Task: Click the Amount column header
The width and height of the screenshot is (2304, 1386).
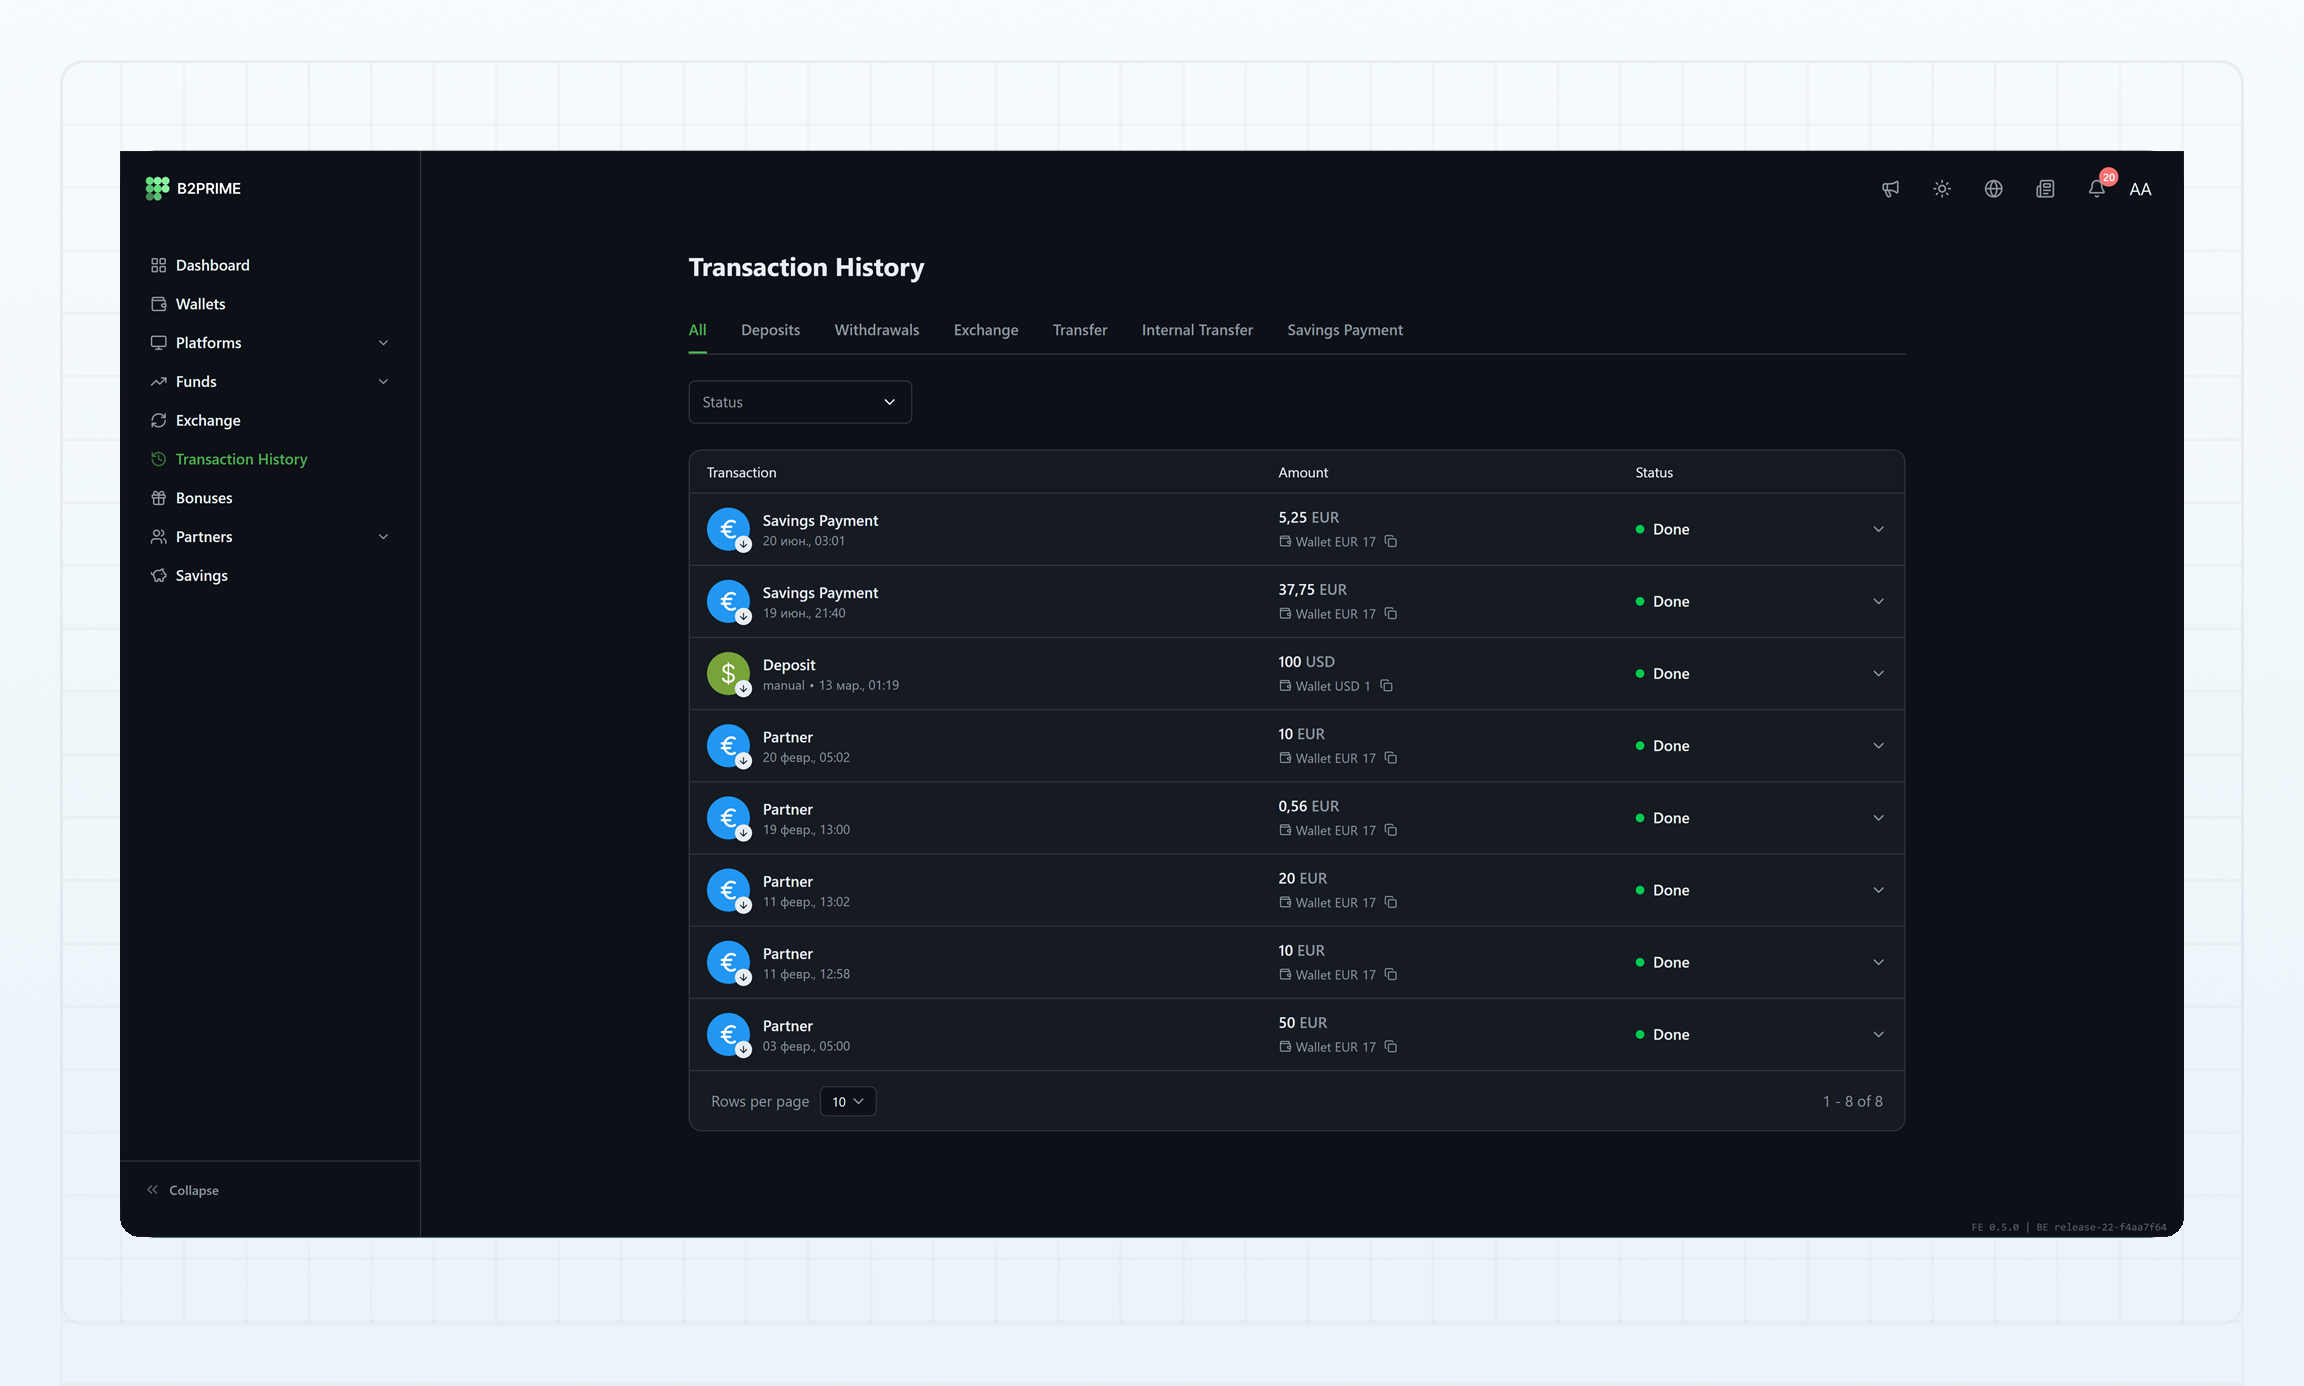Action: point(1303,472)
